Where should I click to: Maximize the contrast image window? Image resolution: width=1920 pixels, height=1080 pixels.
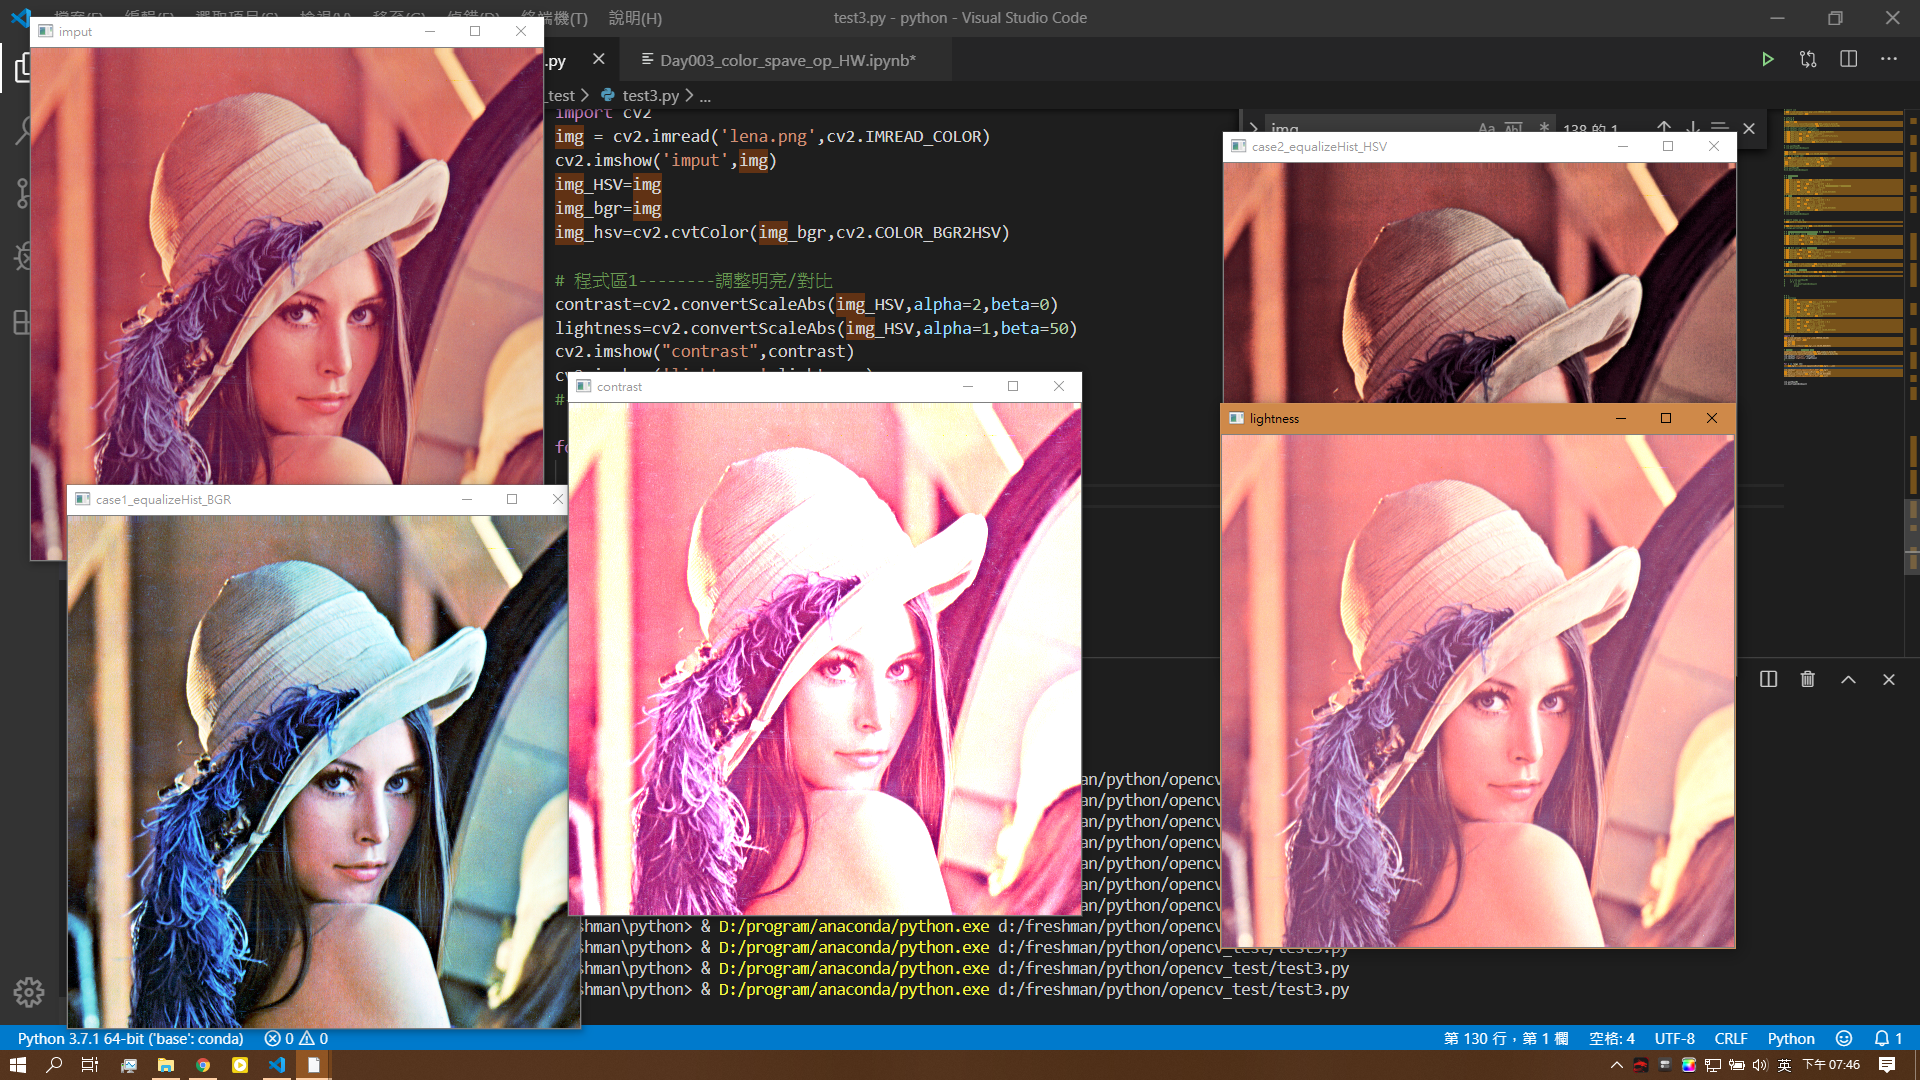1013,386
